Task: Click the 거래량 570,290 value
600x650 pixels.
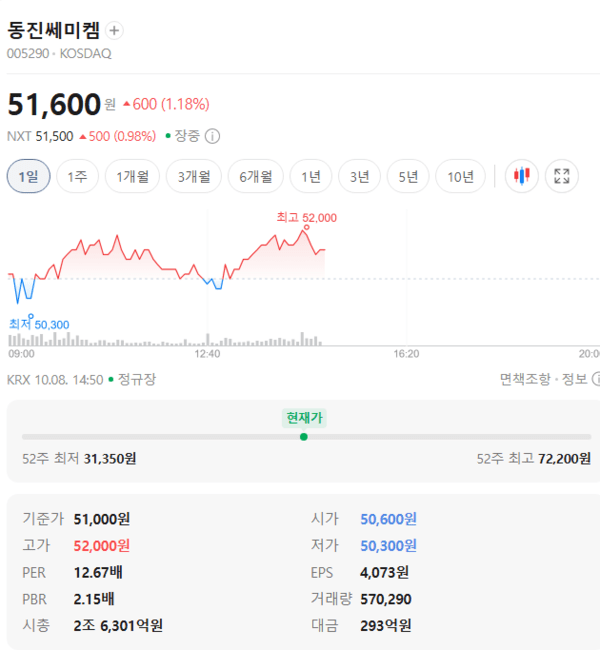Action: (386, 599)
